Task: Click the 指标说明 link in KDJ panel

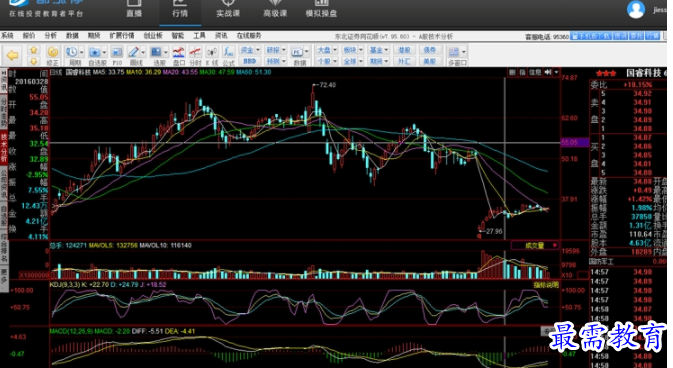Action: [x=546, y=285]
